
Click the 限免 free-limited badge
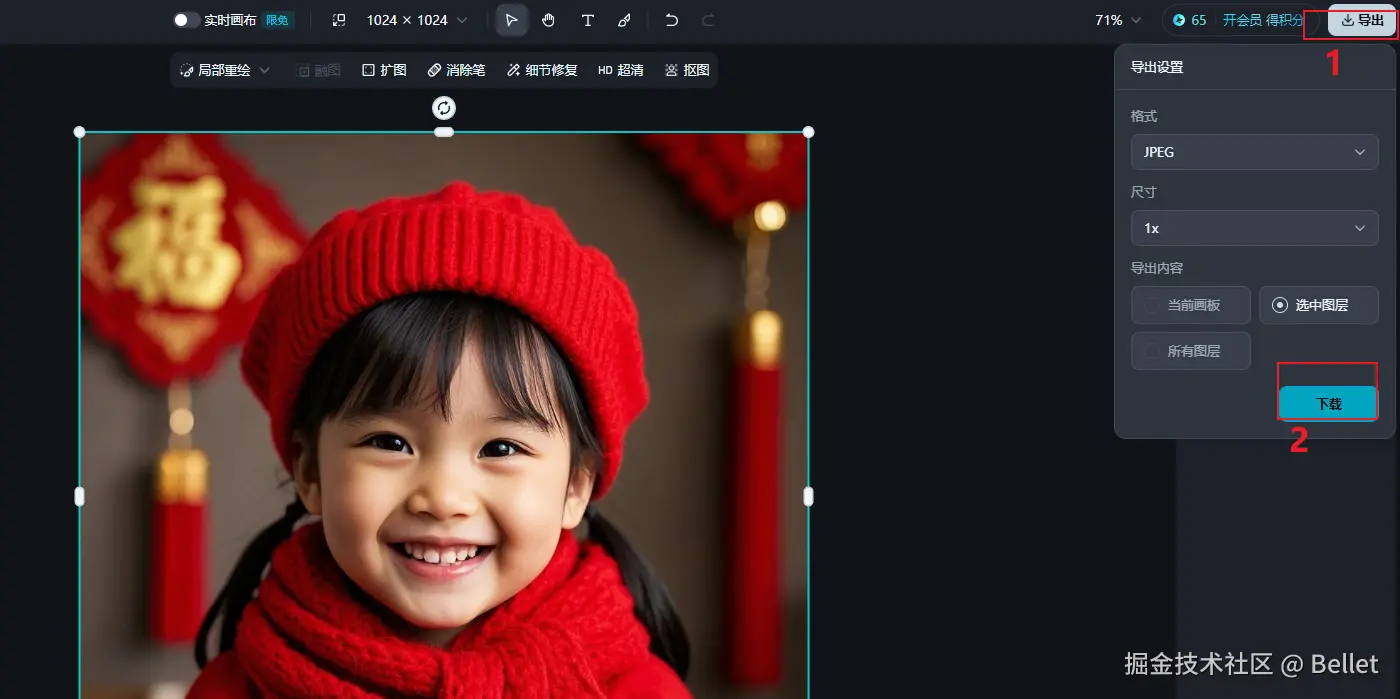[x=278, y=20]
